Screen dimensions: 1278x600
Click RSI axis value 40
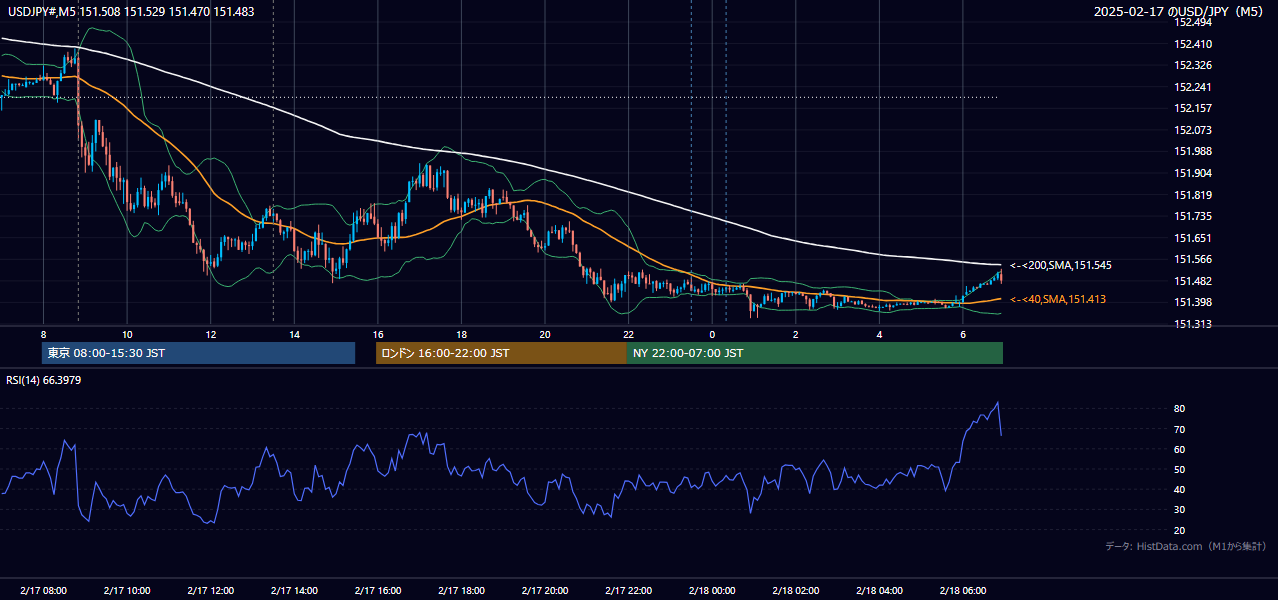pos(1180,489)
